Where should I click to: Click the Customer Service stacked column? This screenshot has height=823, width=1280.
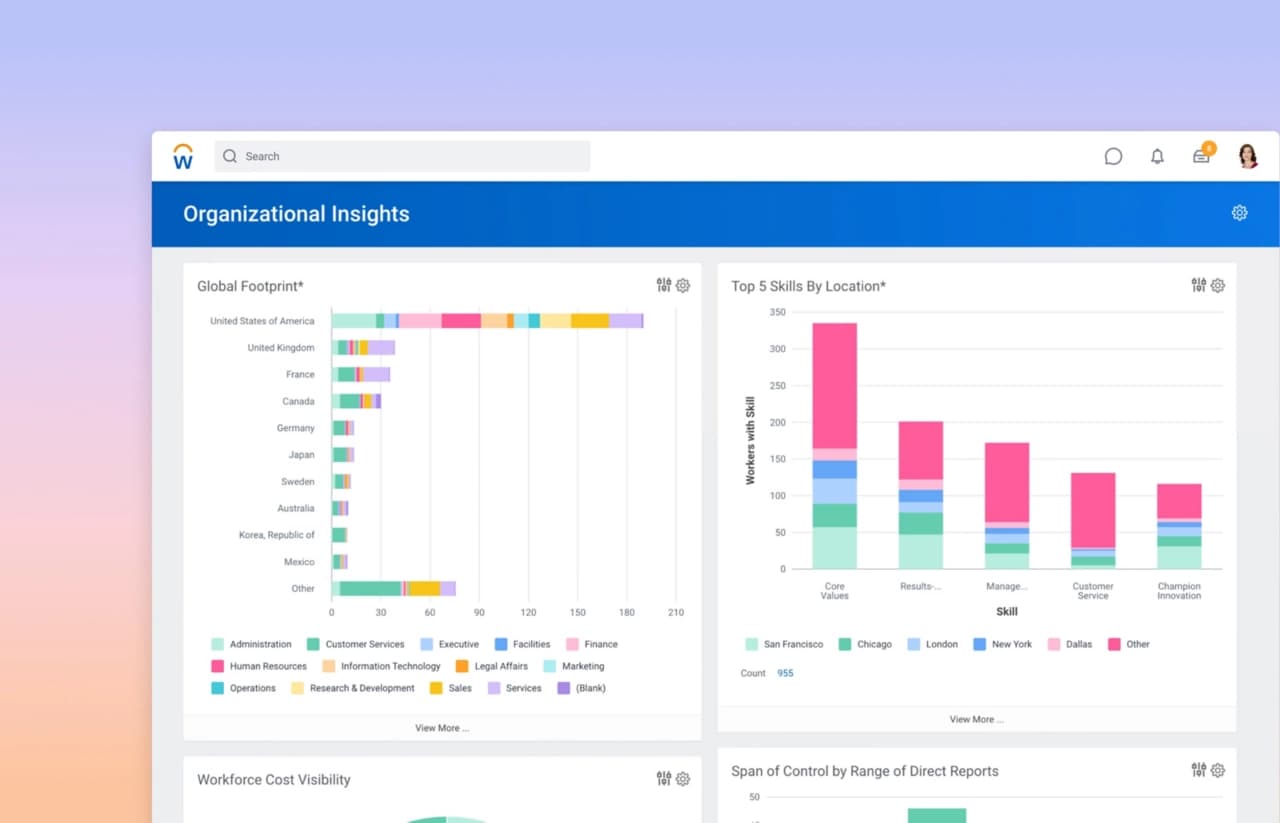1093,521
